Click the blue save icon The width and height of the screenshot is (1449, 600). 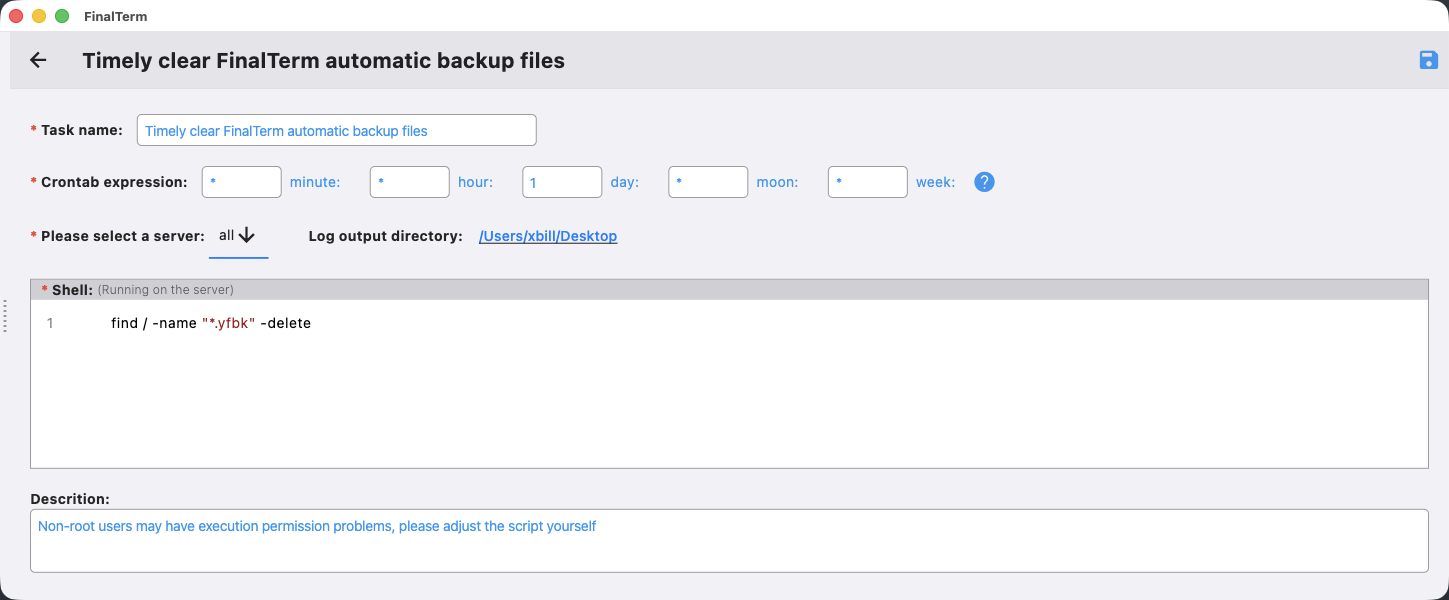pos(1428,60)
